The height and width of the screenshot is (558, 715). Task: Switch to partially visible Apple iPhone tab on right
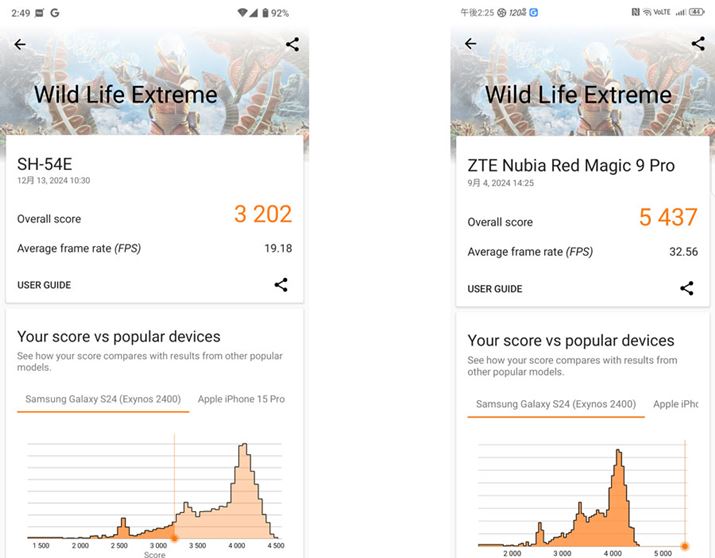tap(675, 404)
